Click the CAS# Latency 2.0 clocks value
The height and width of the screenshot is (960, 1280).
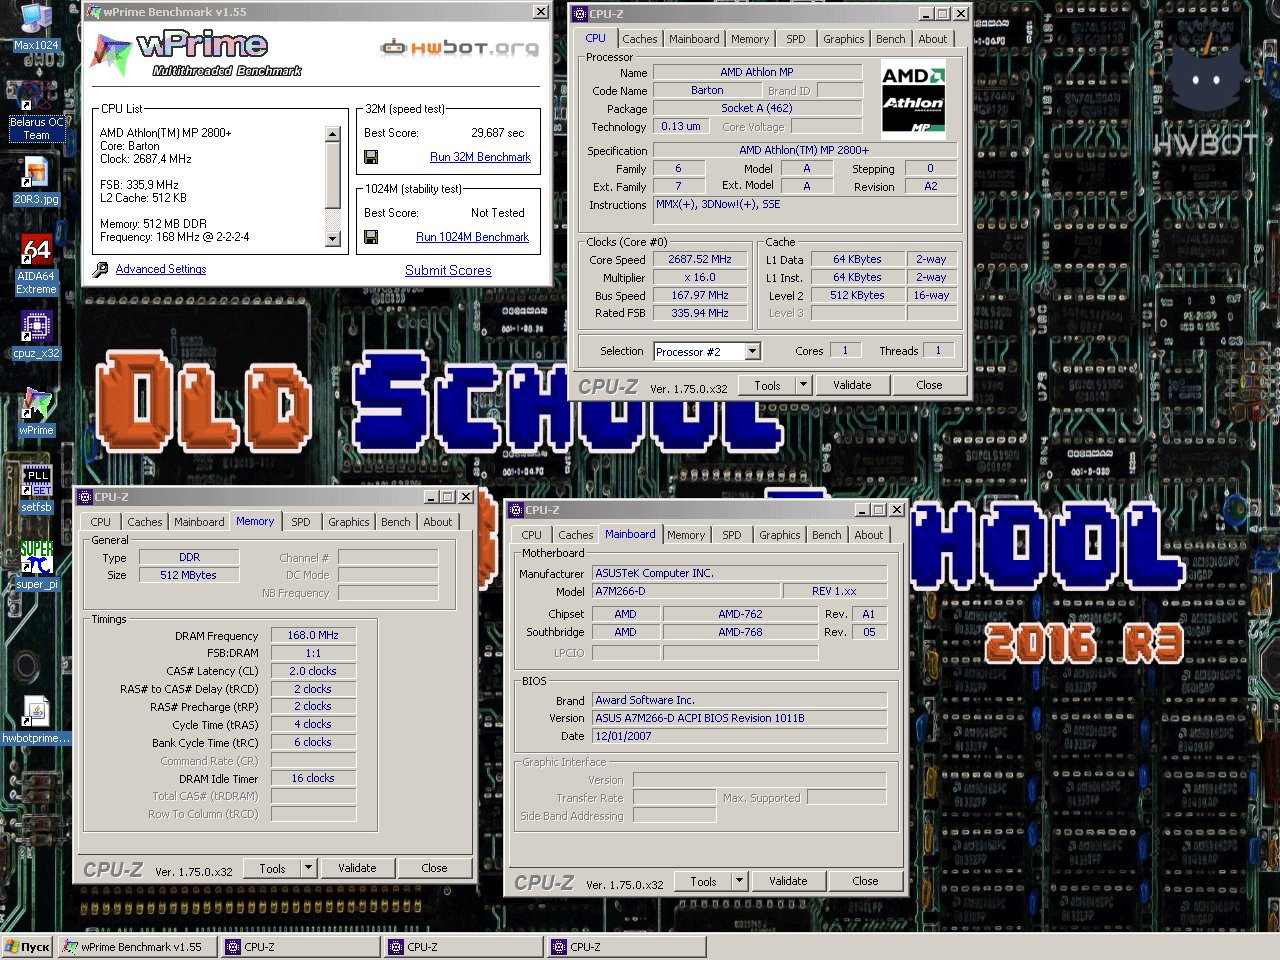(313, 671)
